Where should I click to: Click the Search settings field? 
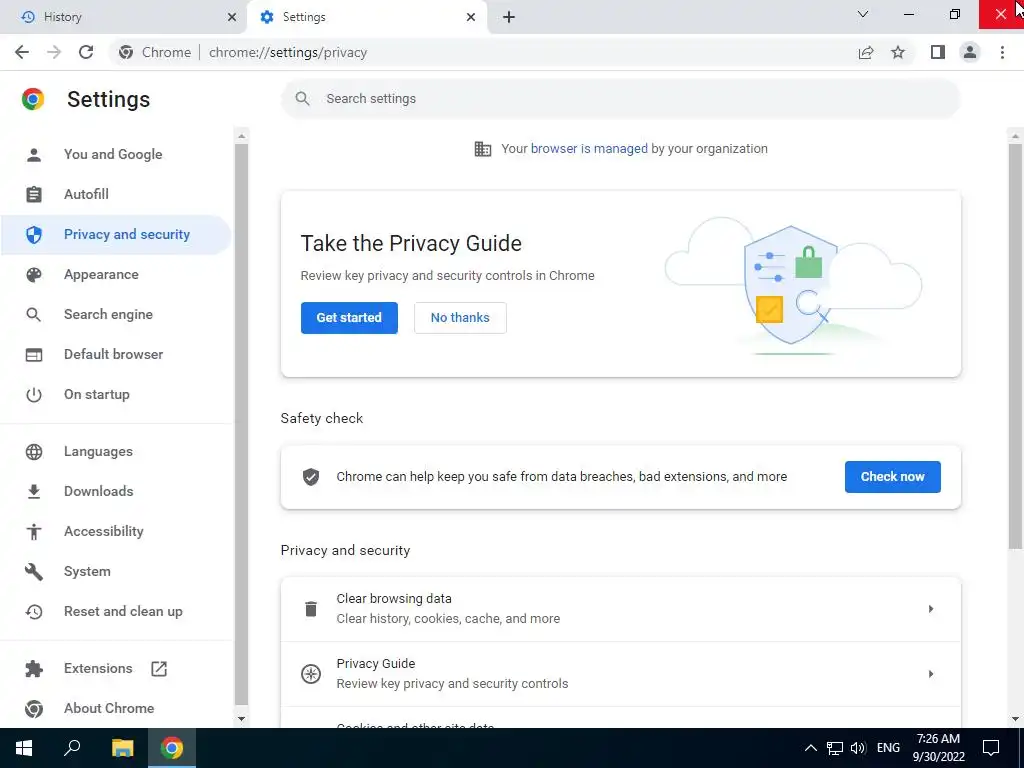click(x=620, y=99)
